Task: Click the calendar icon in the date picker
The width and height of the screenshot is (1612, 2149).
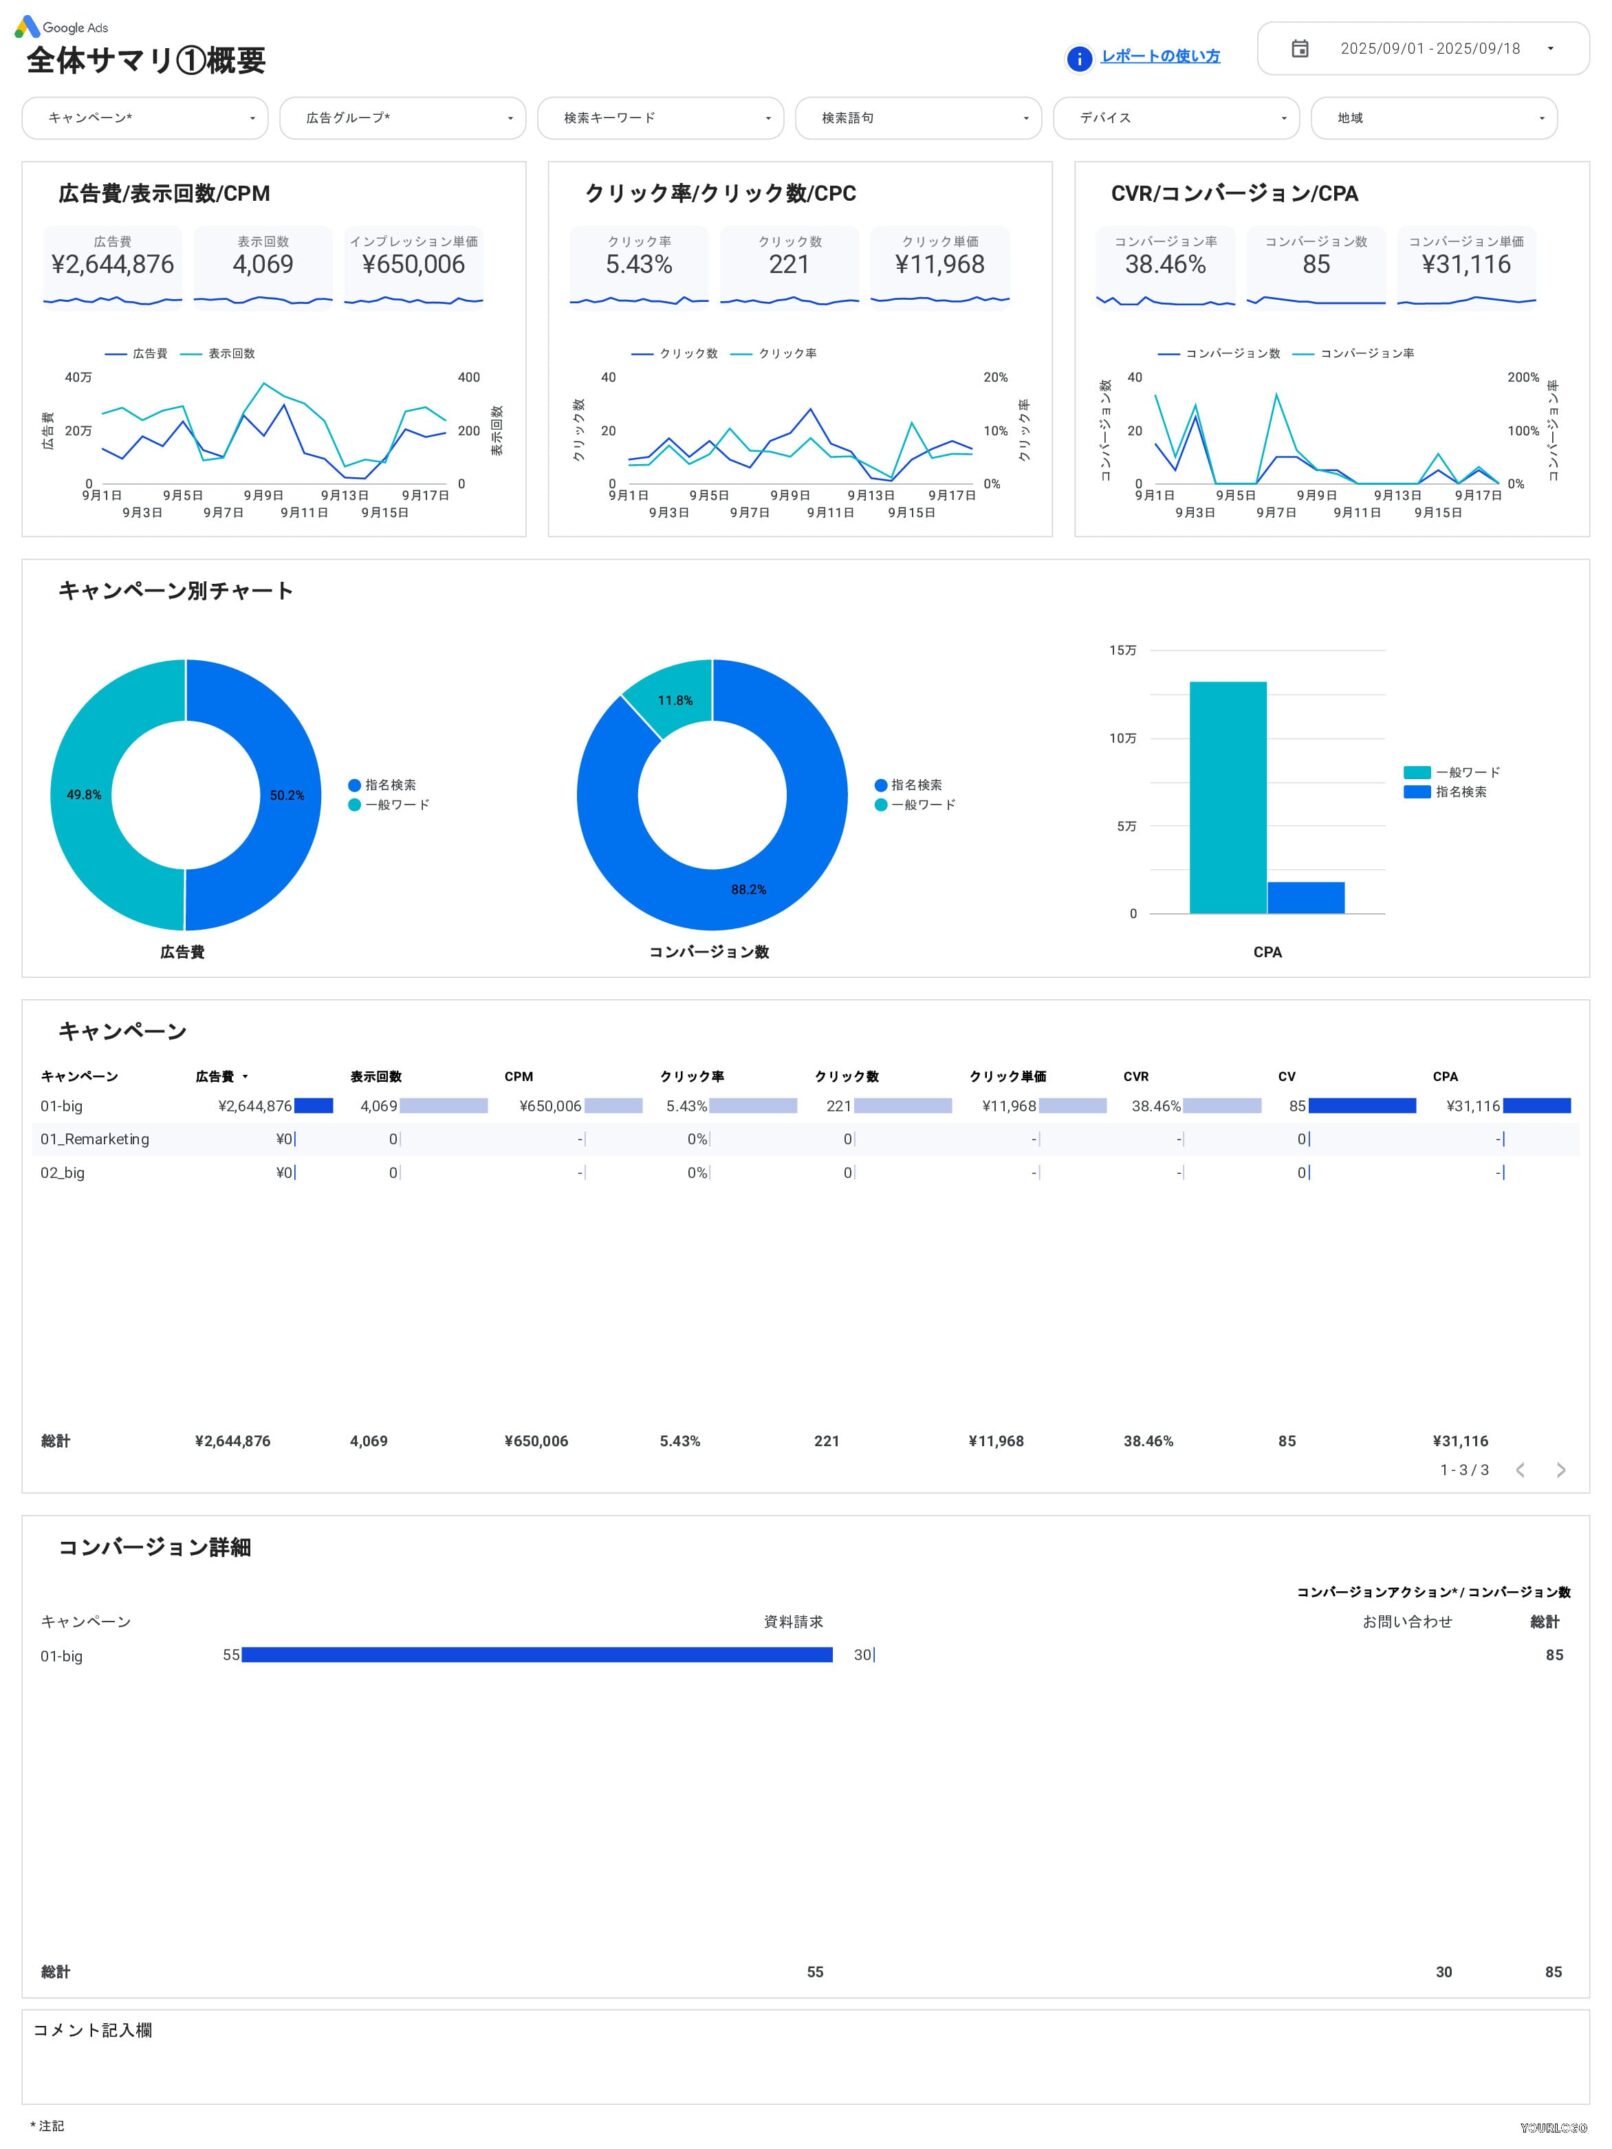Action: pos(1300,49)
